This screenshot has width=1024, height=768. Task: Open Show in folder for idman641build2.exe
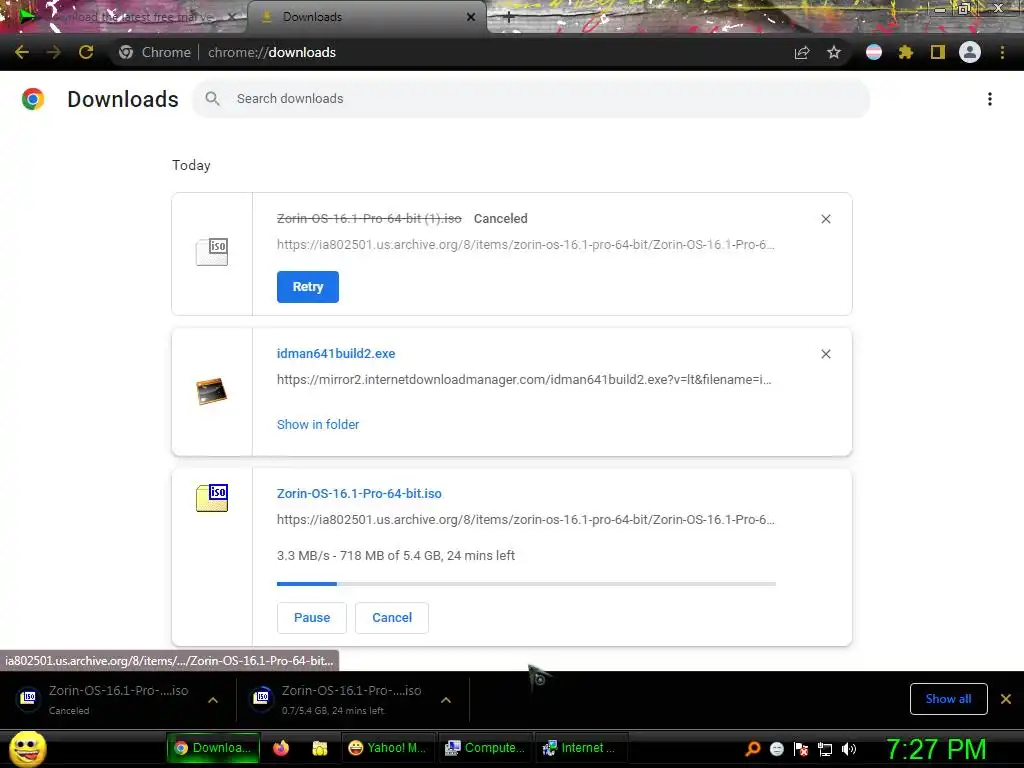[318, 424]
